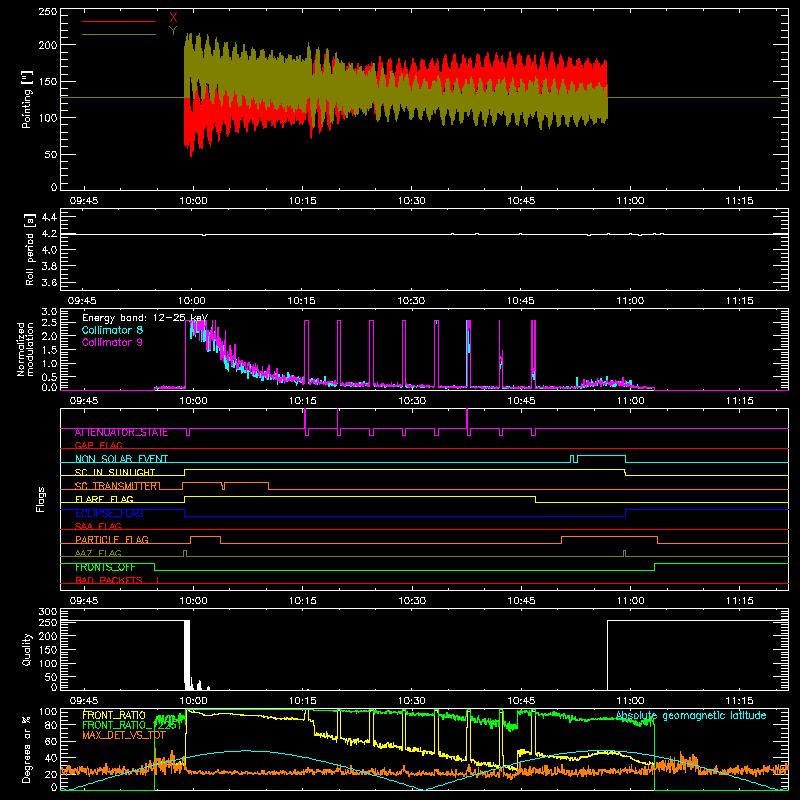This screenshot has width=800, height=800.
Task: Click the Flags axis title
Action: [x=41, y=499]
